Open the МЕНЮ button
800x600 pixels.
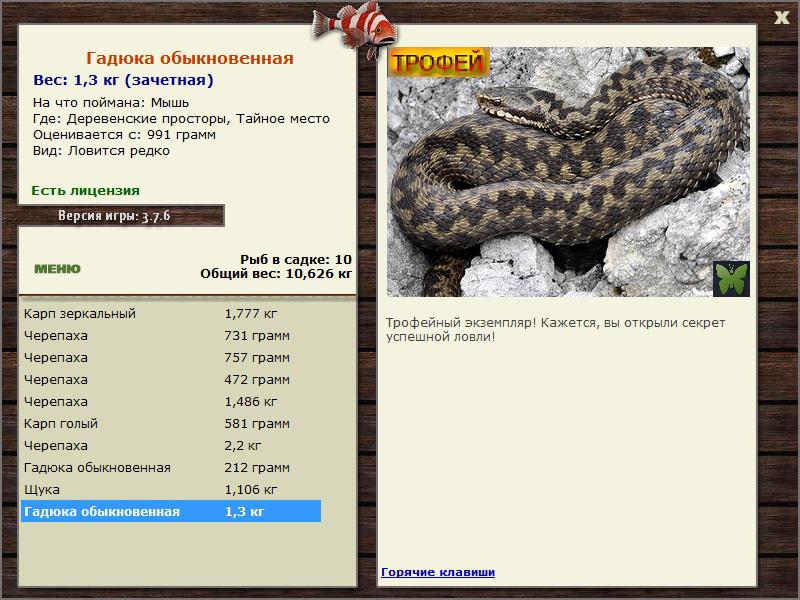point(57,269)
